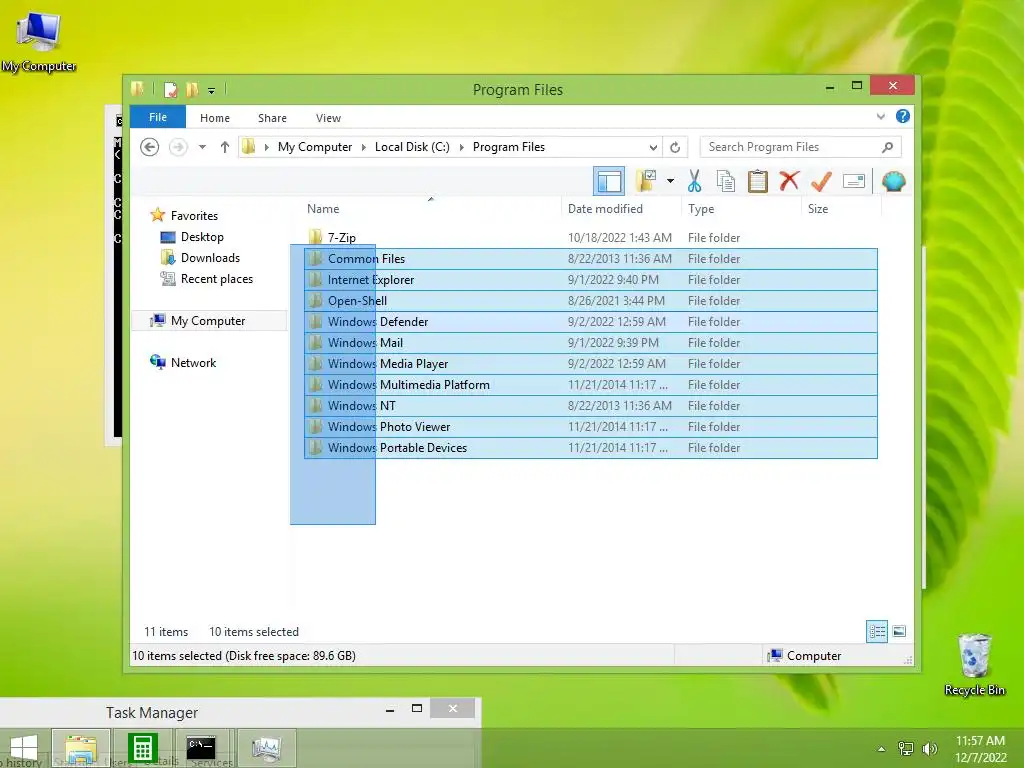
Task: Click My Computer in the address breadcrumb
Action: click(315, 147)
